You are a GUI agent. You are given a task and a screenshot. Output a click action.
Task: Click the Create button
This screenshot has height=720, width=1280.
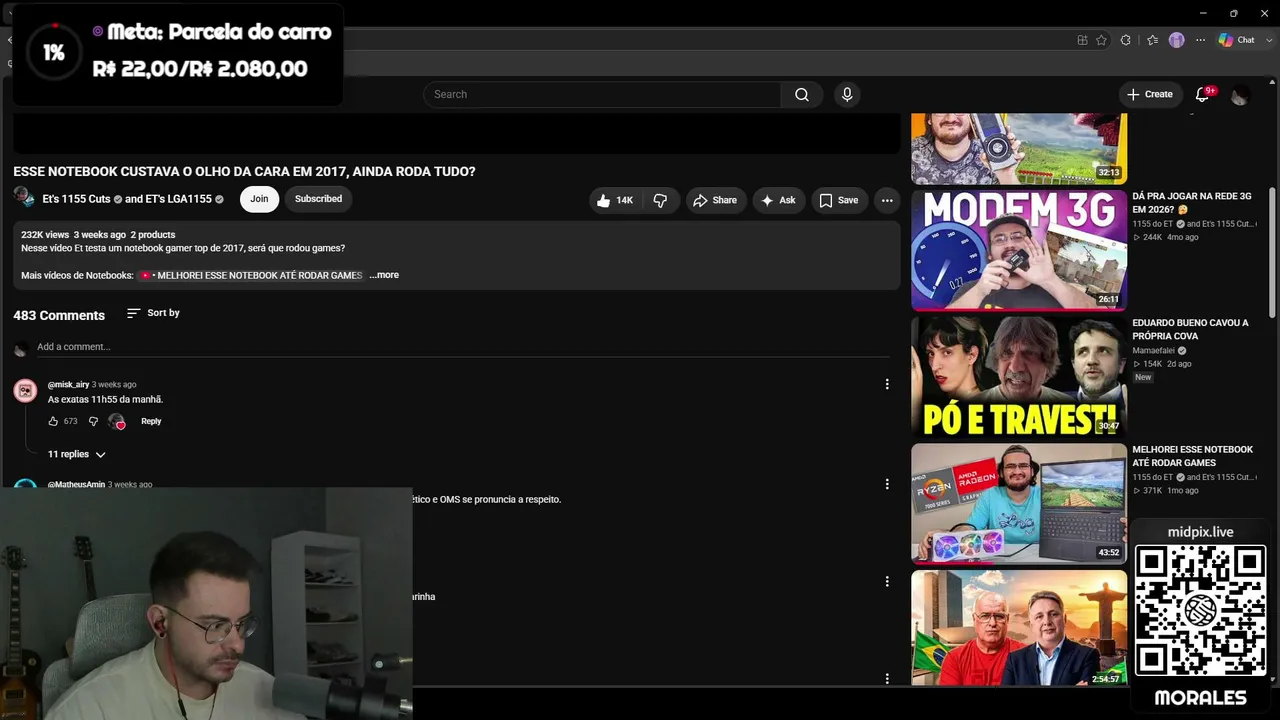click(1149, 94)
